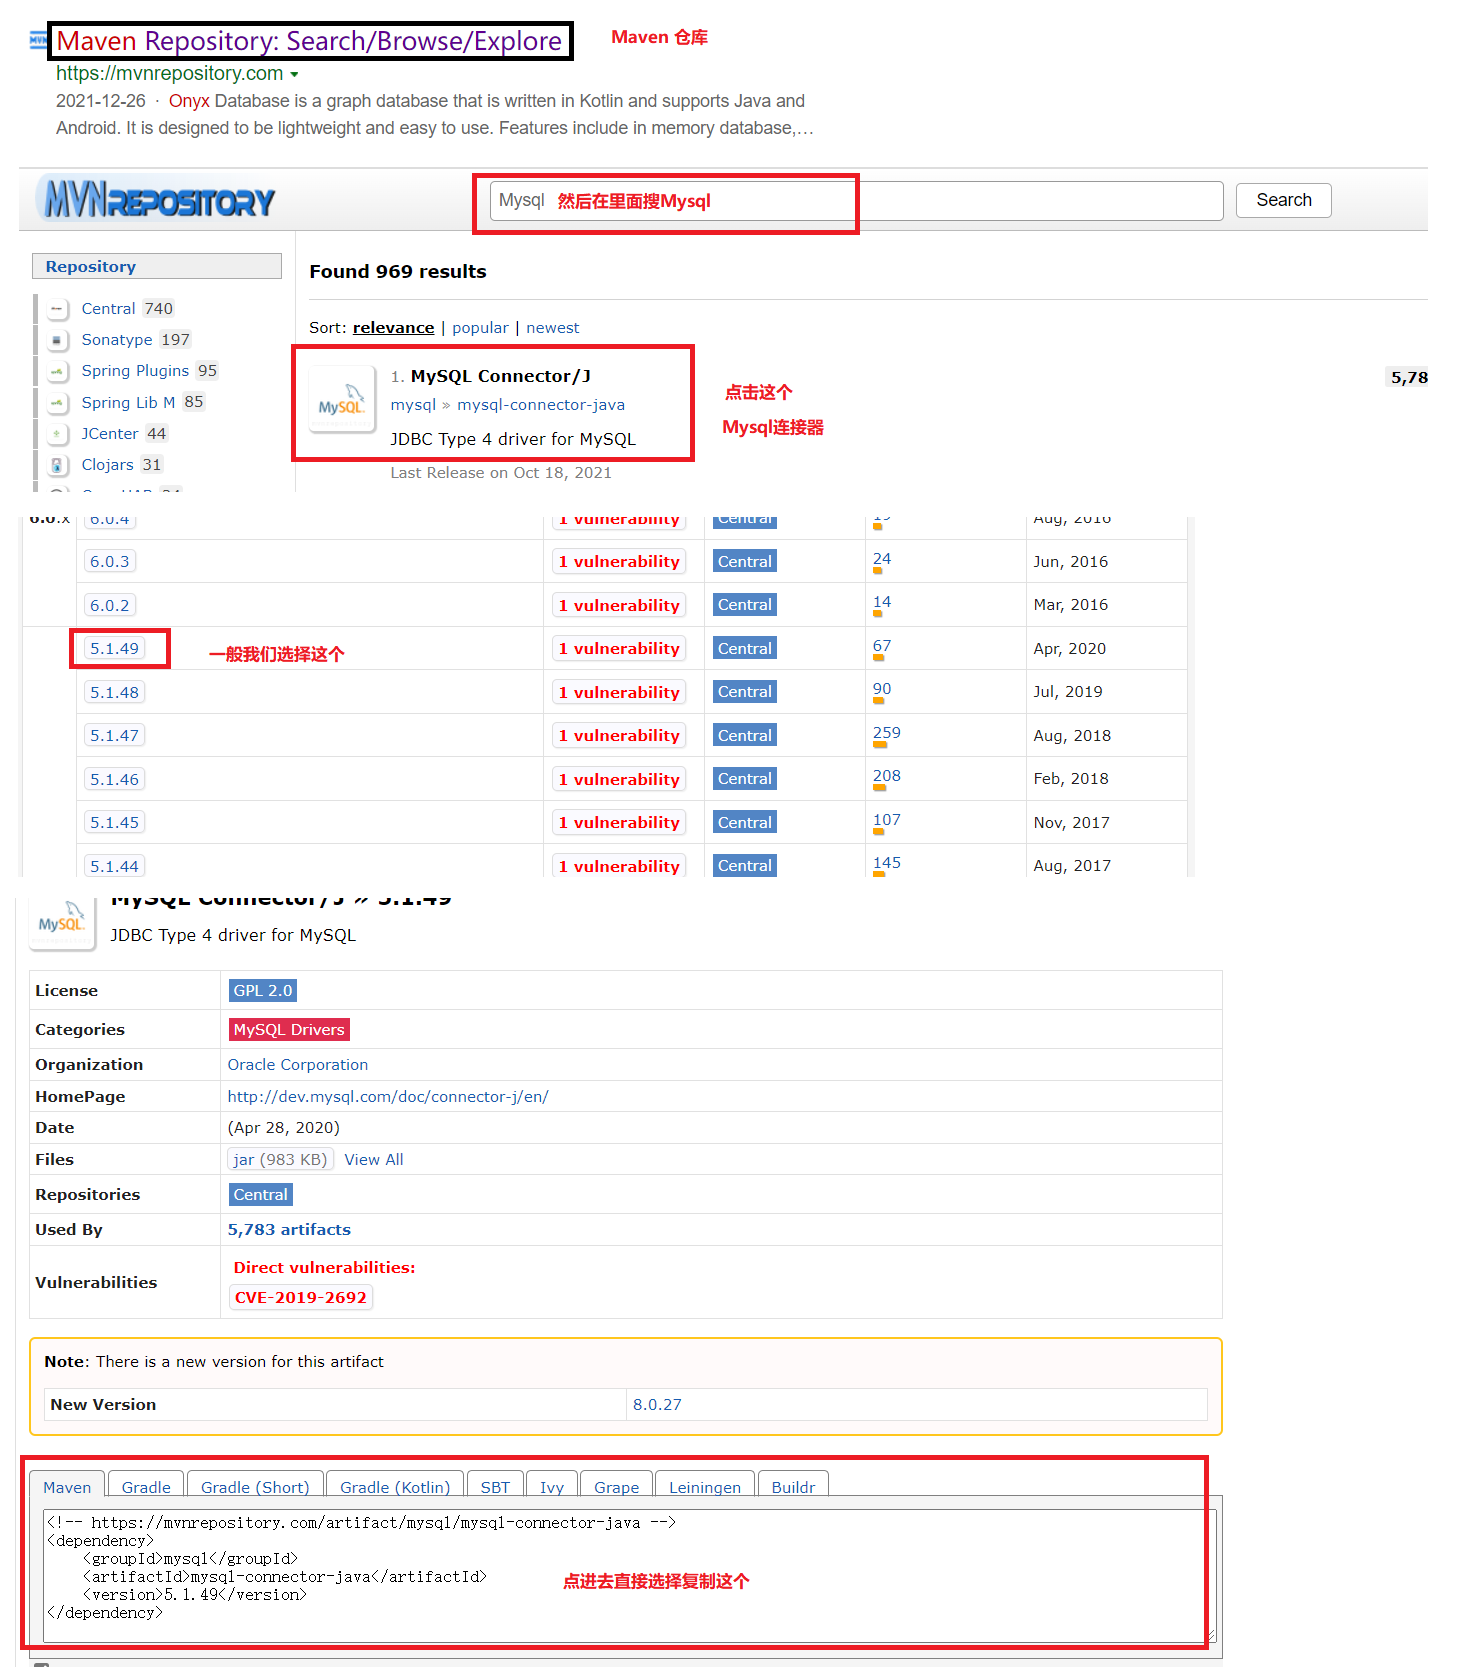The image size is (1461, 1679).
Task: Click the favicon beside Maven Repository title
Action: (38, 41)
